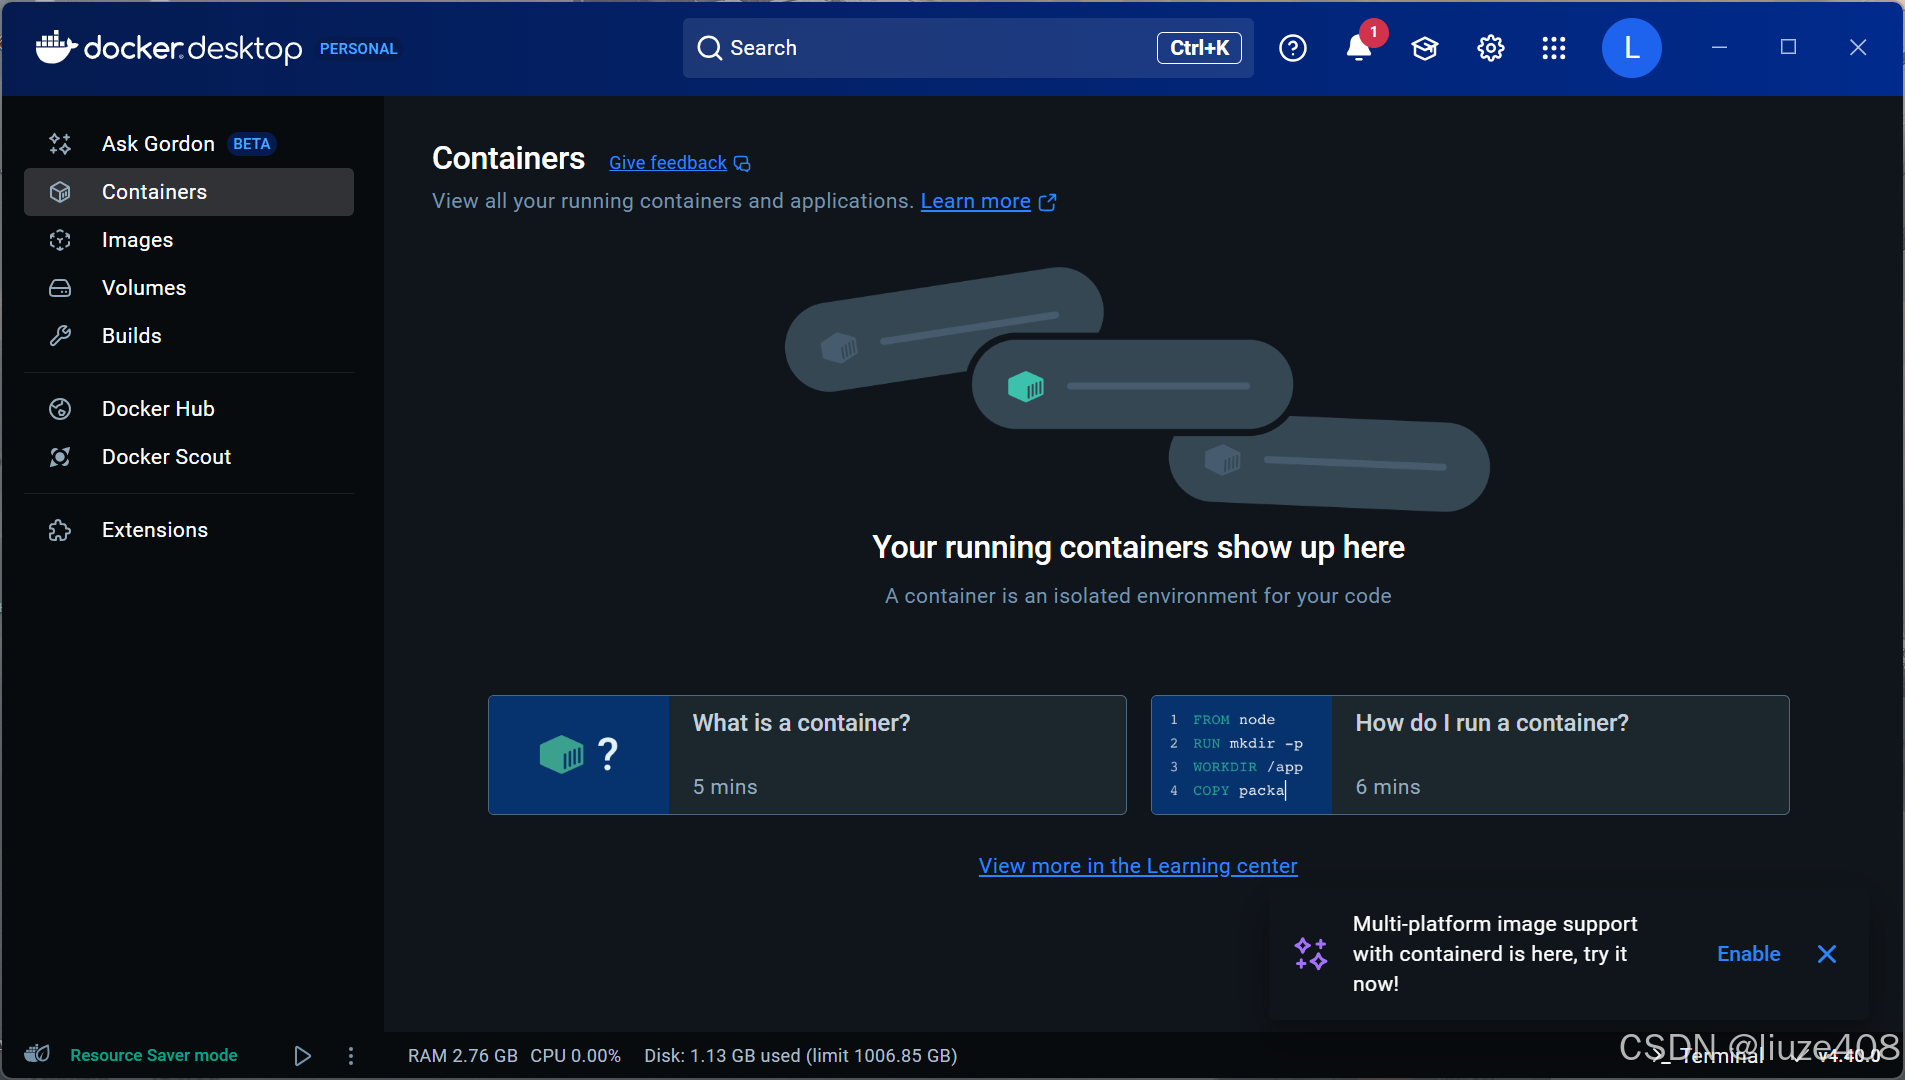Click the external link icon beside Learn more
The width and height of the screenshot is (1905, 1080).
point(1048,202)
